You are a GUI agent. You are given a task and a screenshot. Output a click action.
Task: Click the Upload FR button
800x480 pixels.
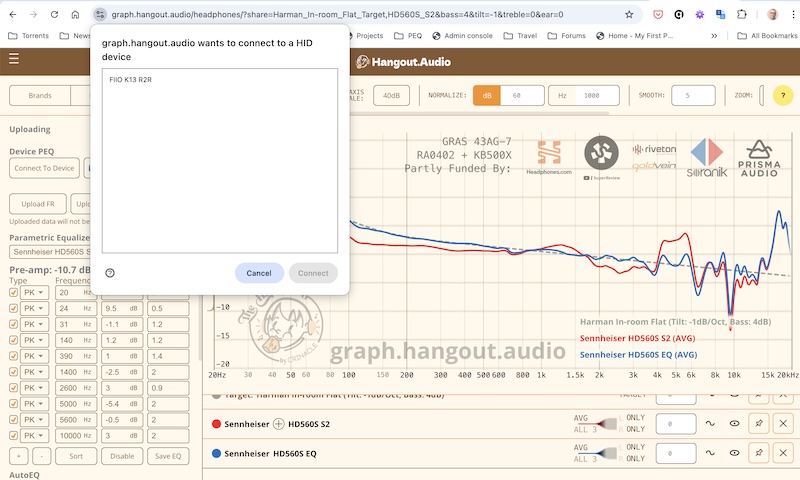(38, 204)
